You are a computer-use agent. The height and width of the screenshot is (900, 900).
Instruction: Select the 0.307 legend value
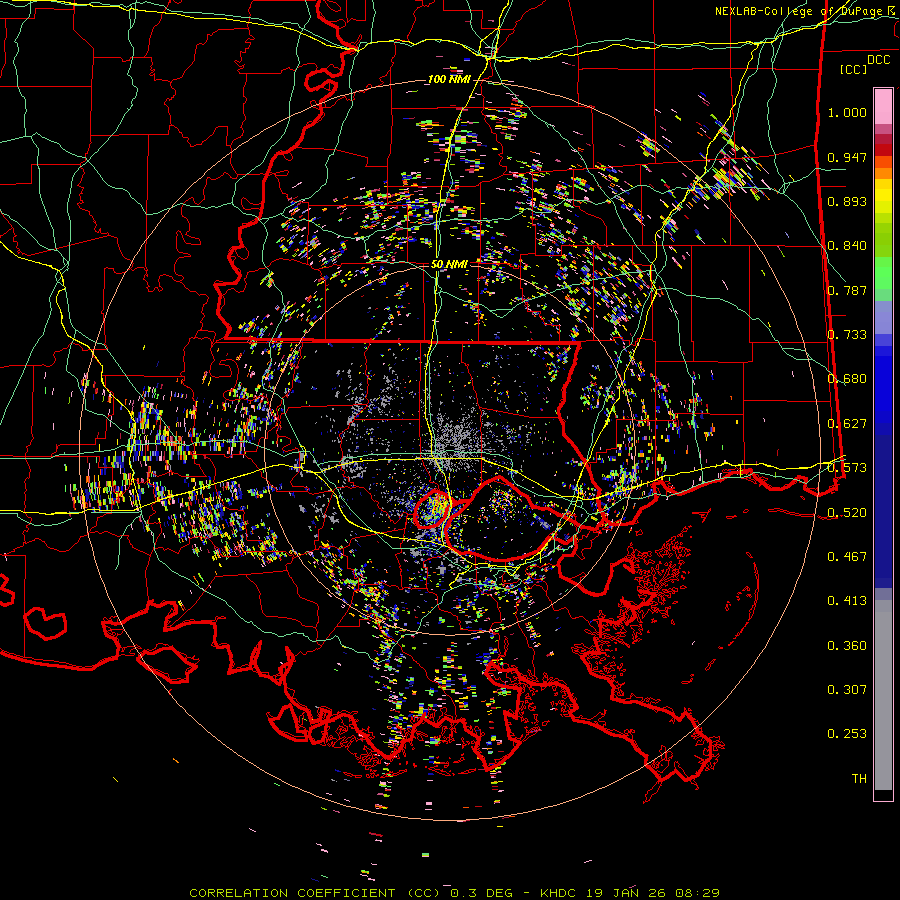pos(847,690)
